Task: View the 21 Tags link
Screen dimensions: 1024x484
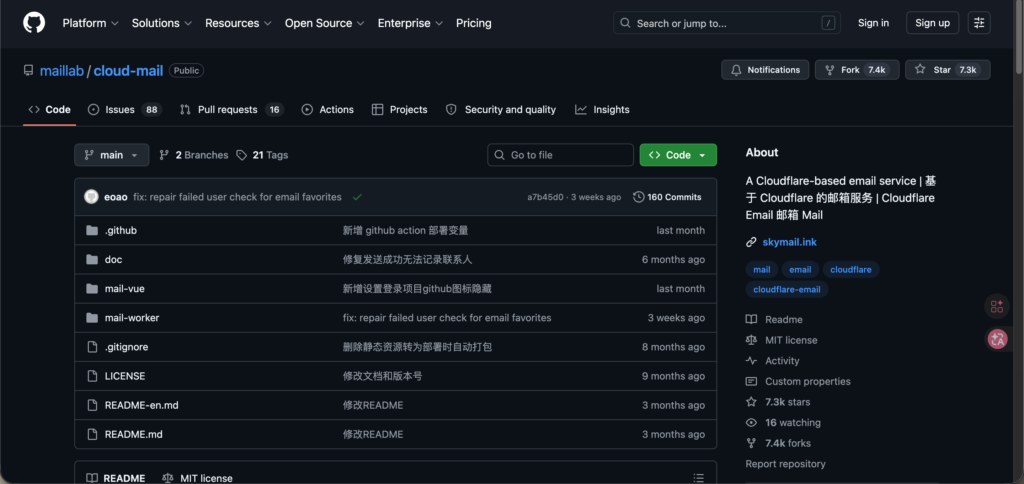Action: coord(262,155)
